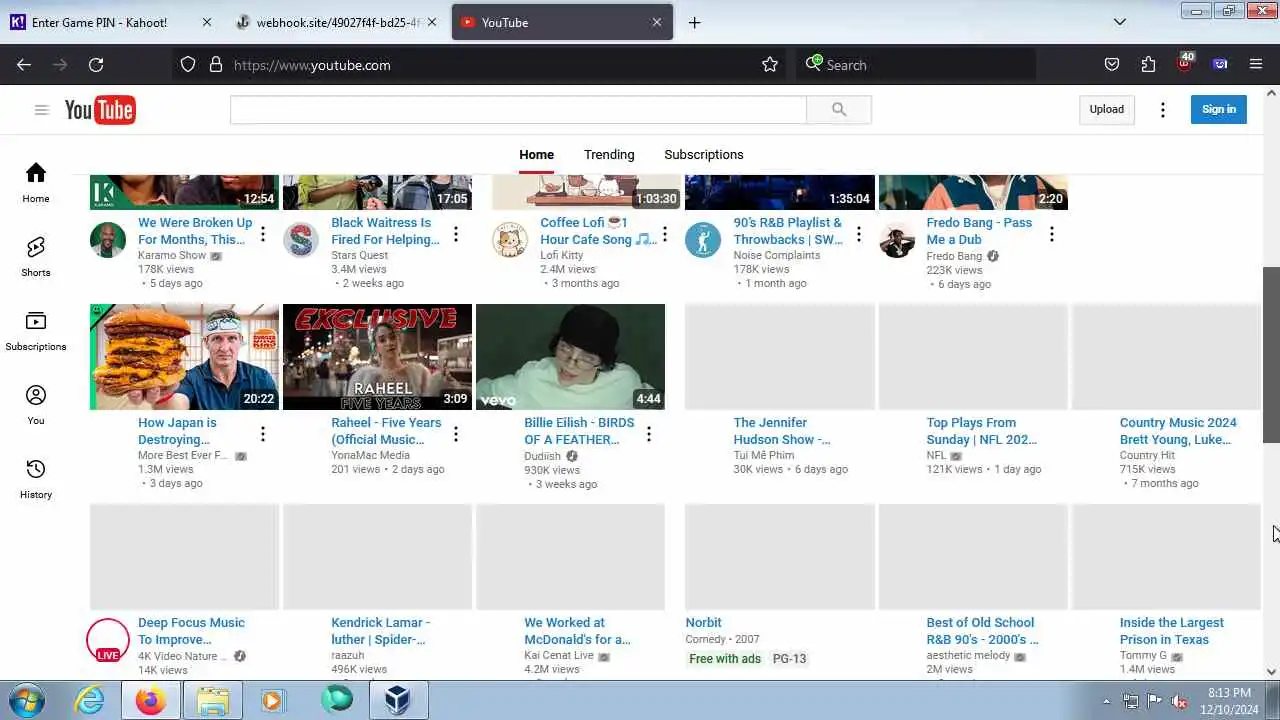Open options for 90's R&B Playlist video
The width and height of the screenshot is (1280, 720).
pyautogui.click(x=858, y=234)
